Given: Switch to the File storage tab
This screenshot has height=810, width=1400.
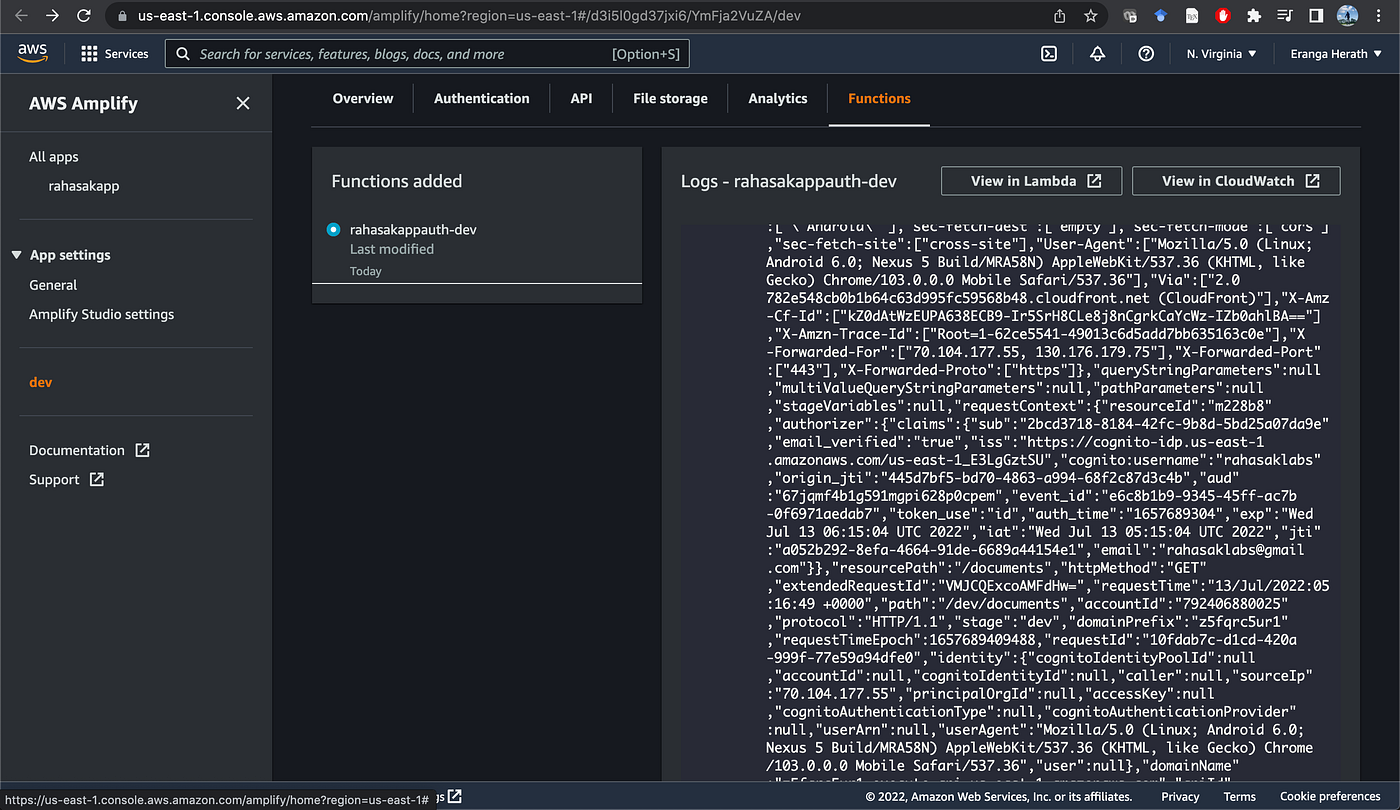Looking at the screenshot, I should pos(670,98).
